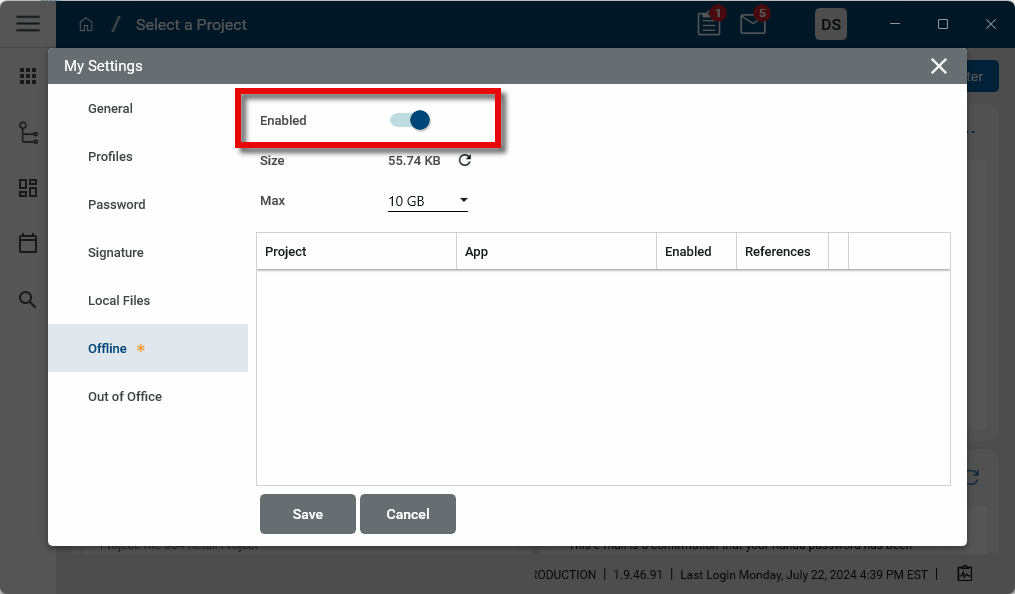The width and height of the screenshot is (1015, 594).
Task: Open the hamburger navigation menu
Action: click(x=28, y=24)
